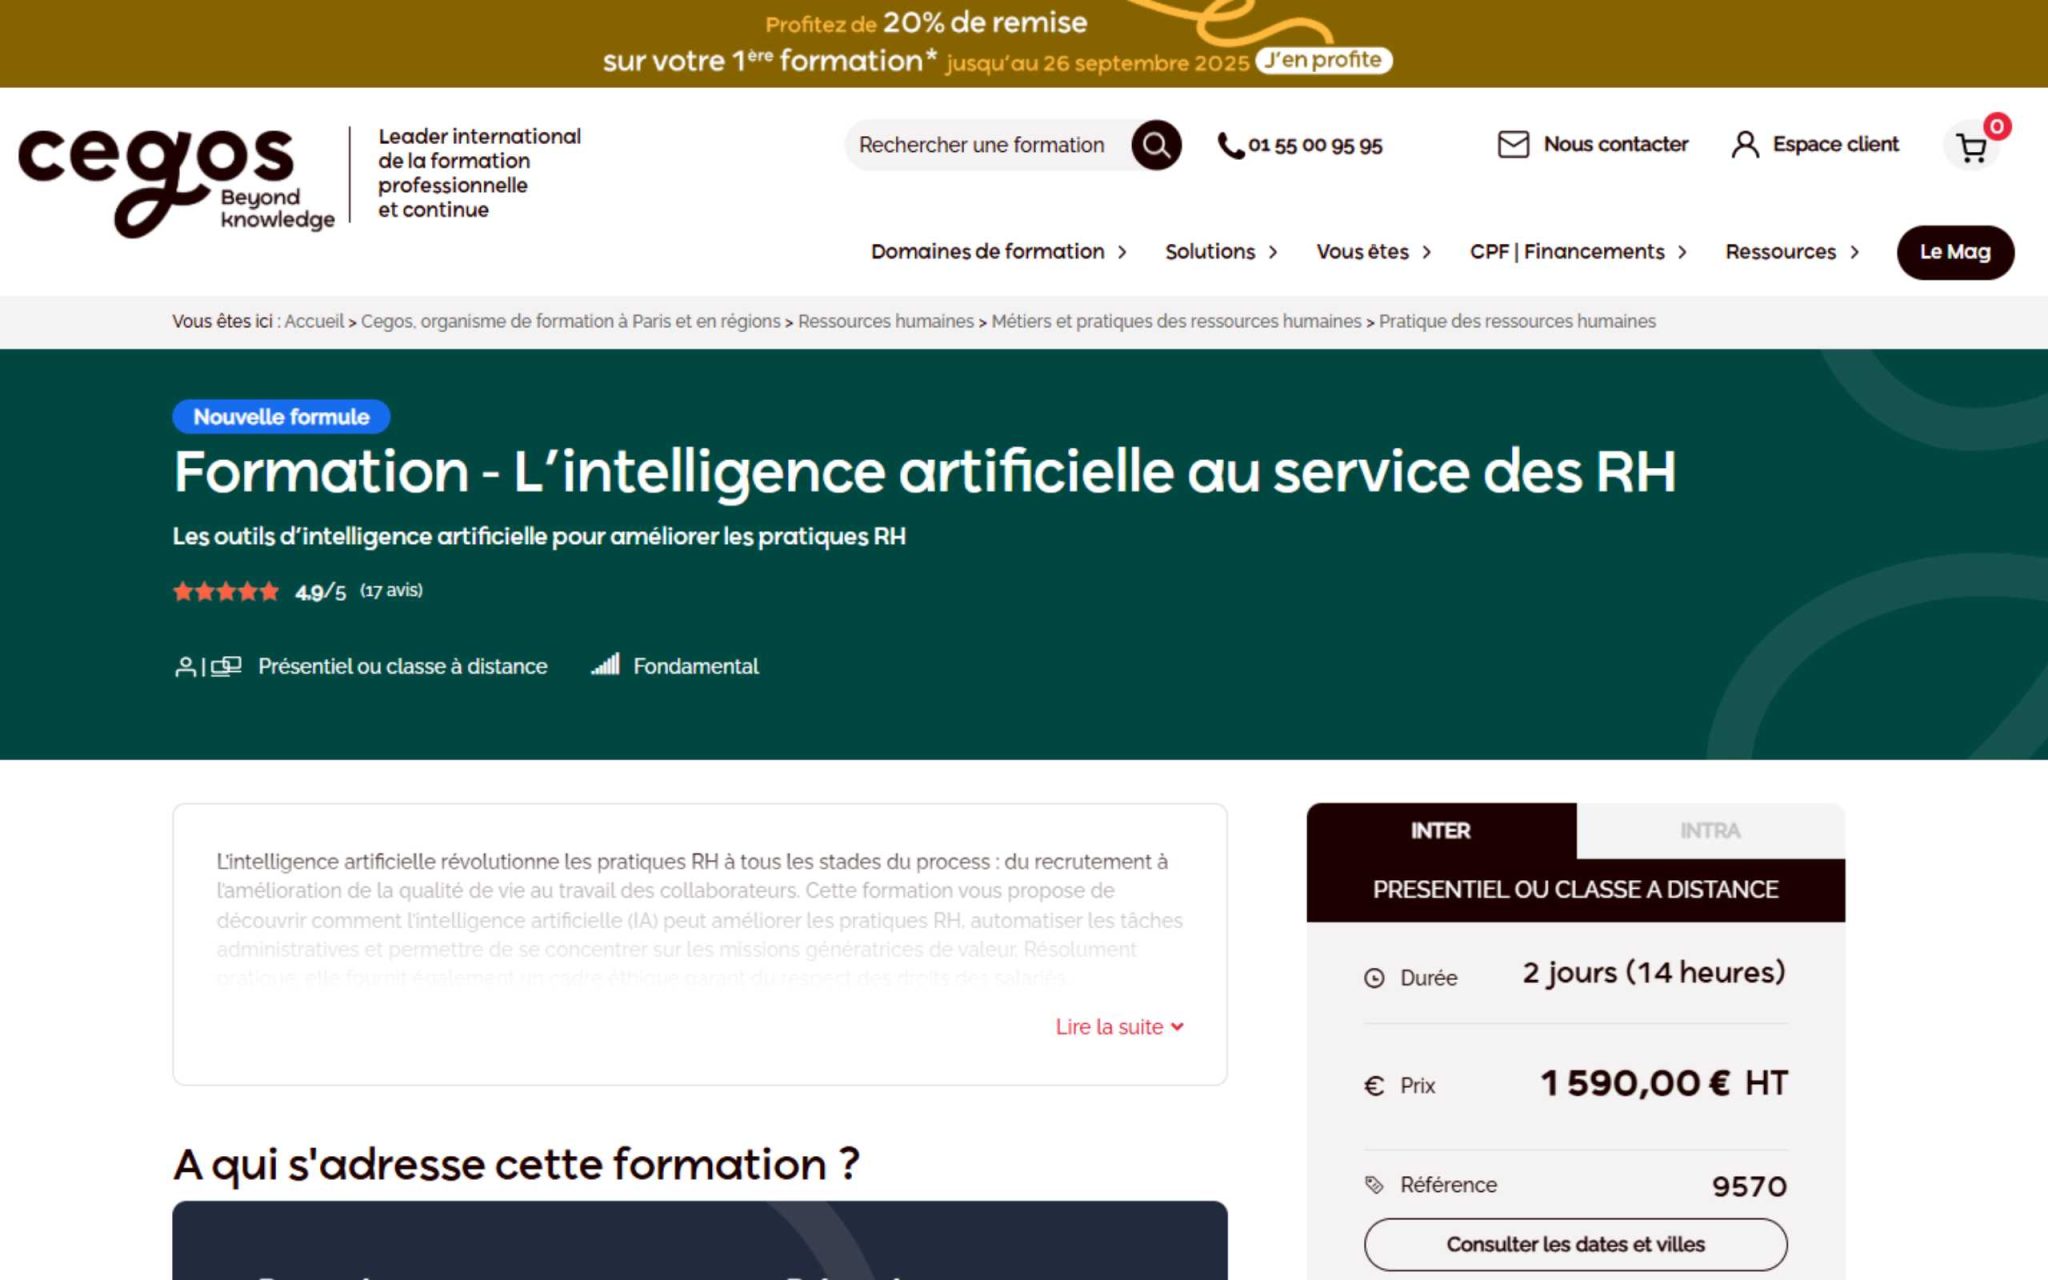Click the five-star rating icons
Screen dimensions: 2048x1280
point(226,591)
